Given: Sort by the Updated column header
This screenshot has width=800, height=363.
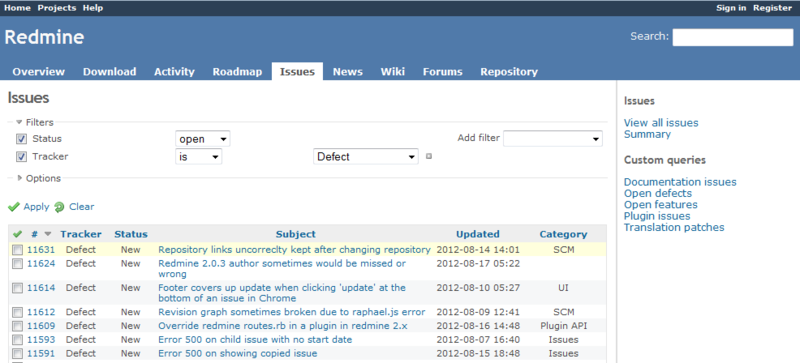Looking at the screenshot, I should point(478,234).
